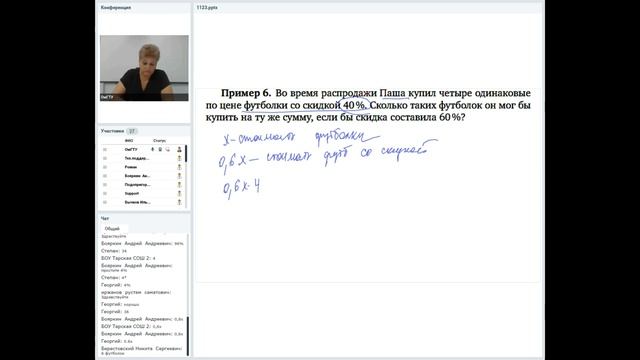Click the small left icon beside Подопригор...
Image resolution: width=640 pixels, height=360 pixels.
(105, 184)
